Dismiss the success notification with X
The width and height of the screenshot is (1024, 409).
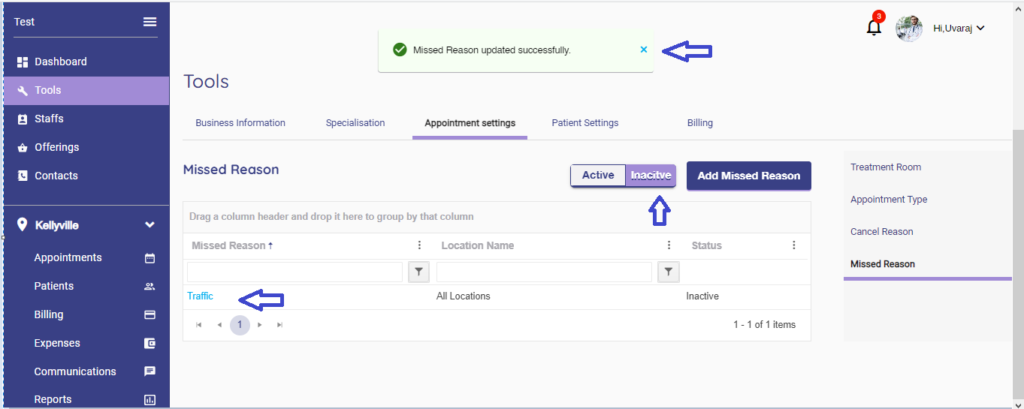coord(643,49)
